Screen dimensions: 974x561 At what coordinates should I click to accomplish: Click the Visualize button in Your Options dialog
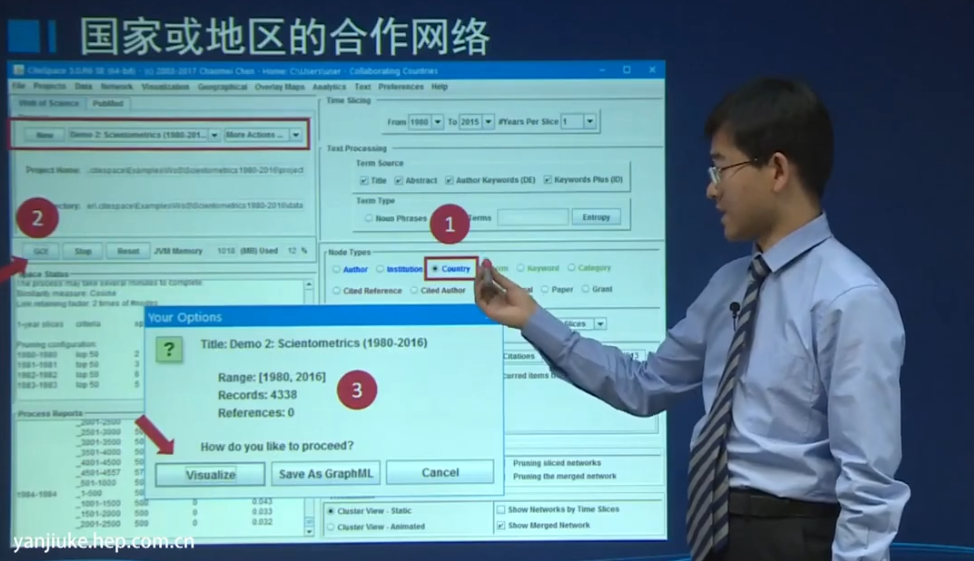click(x=210, y=475)
